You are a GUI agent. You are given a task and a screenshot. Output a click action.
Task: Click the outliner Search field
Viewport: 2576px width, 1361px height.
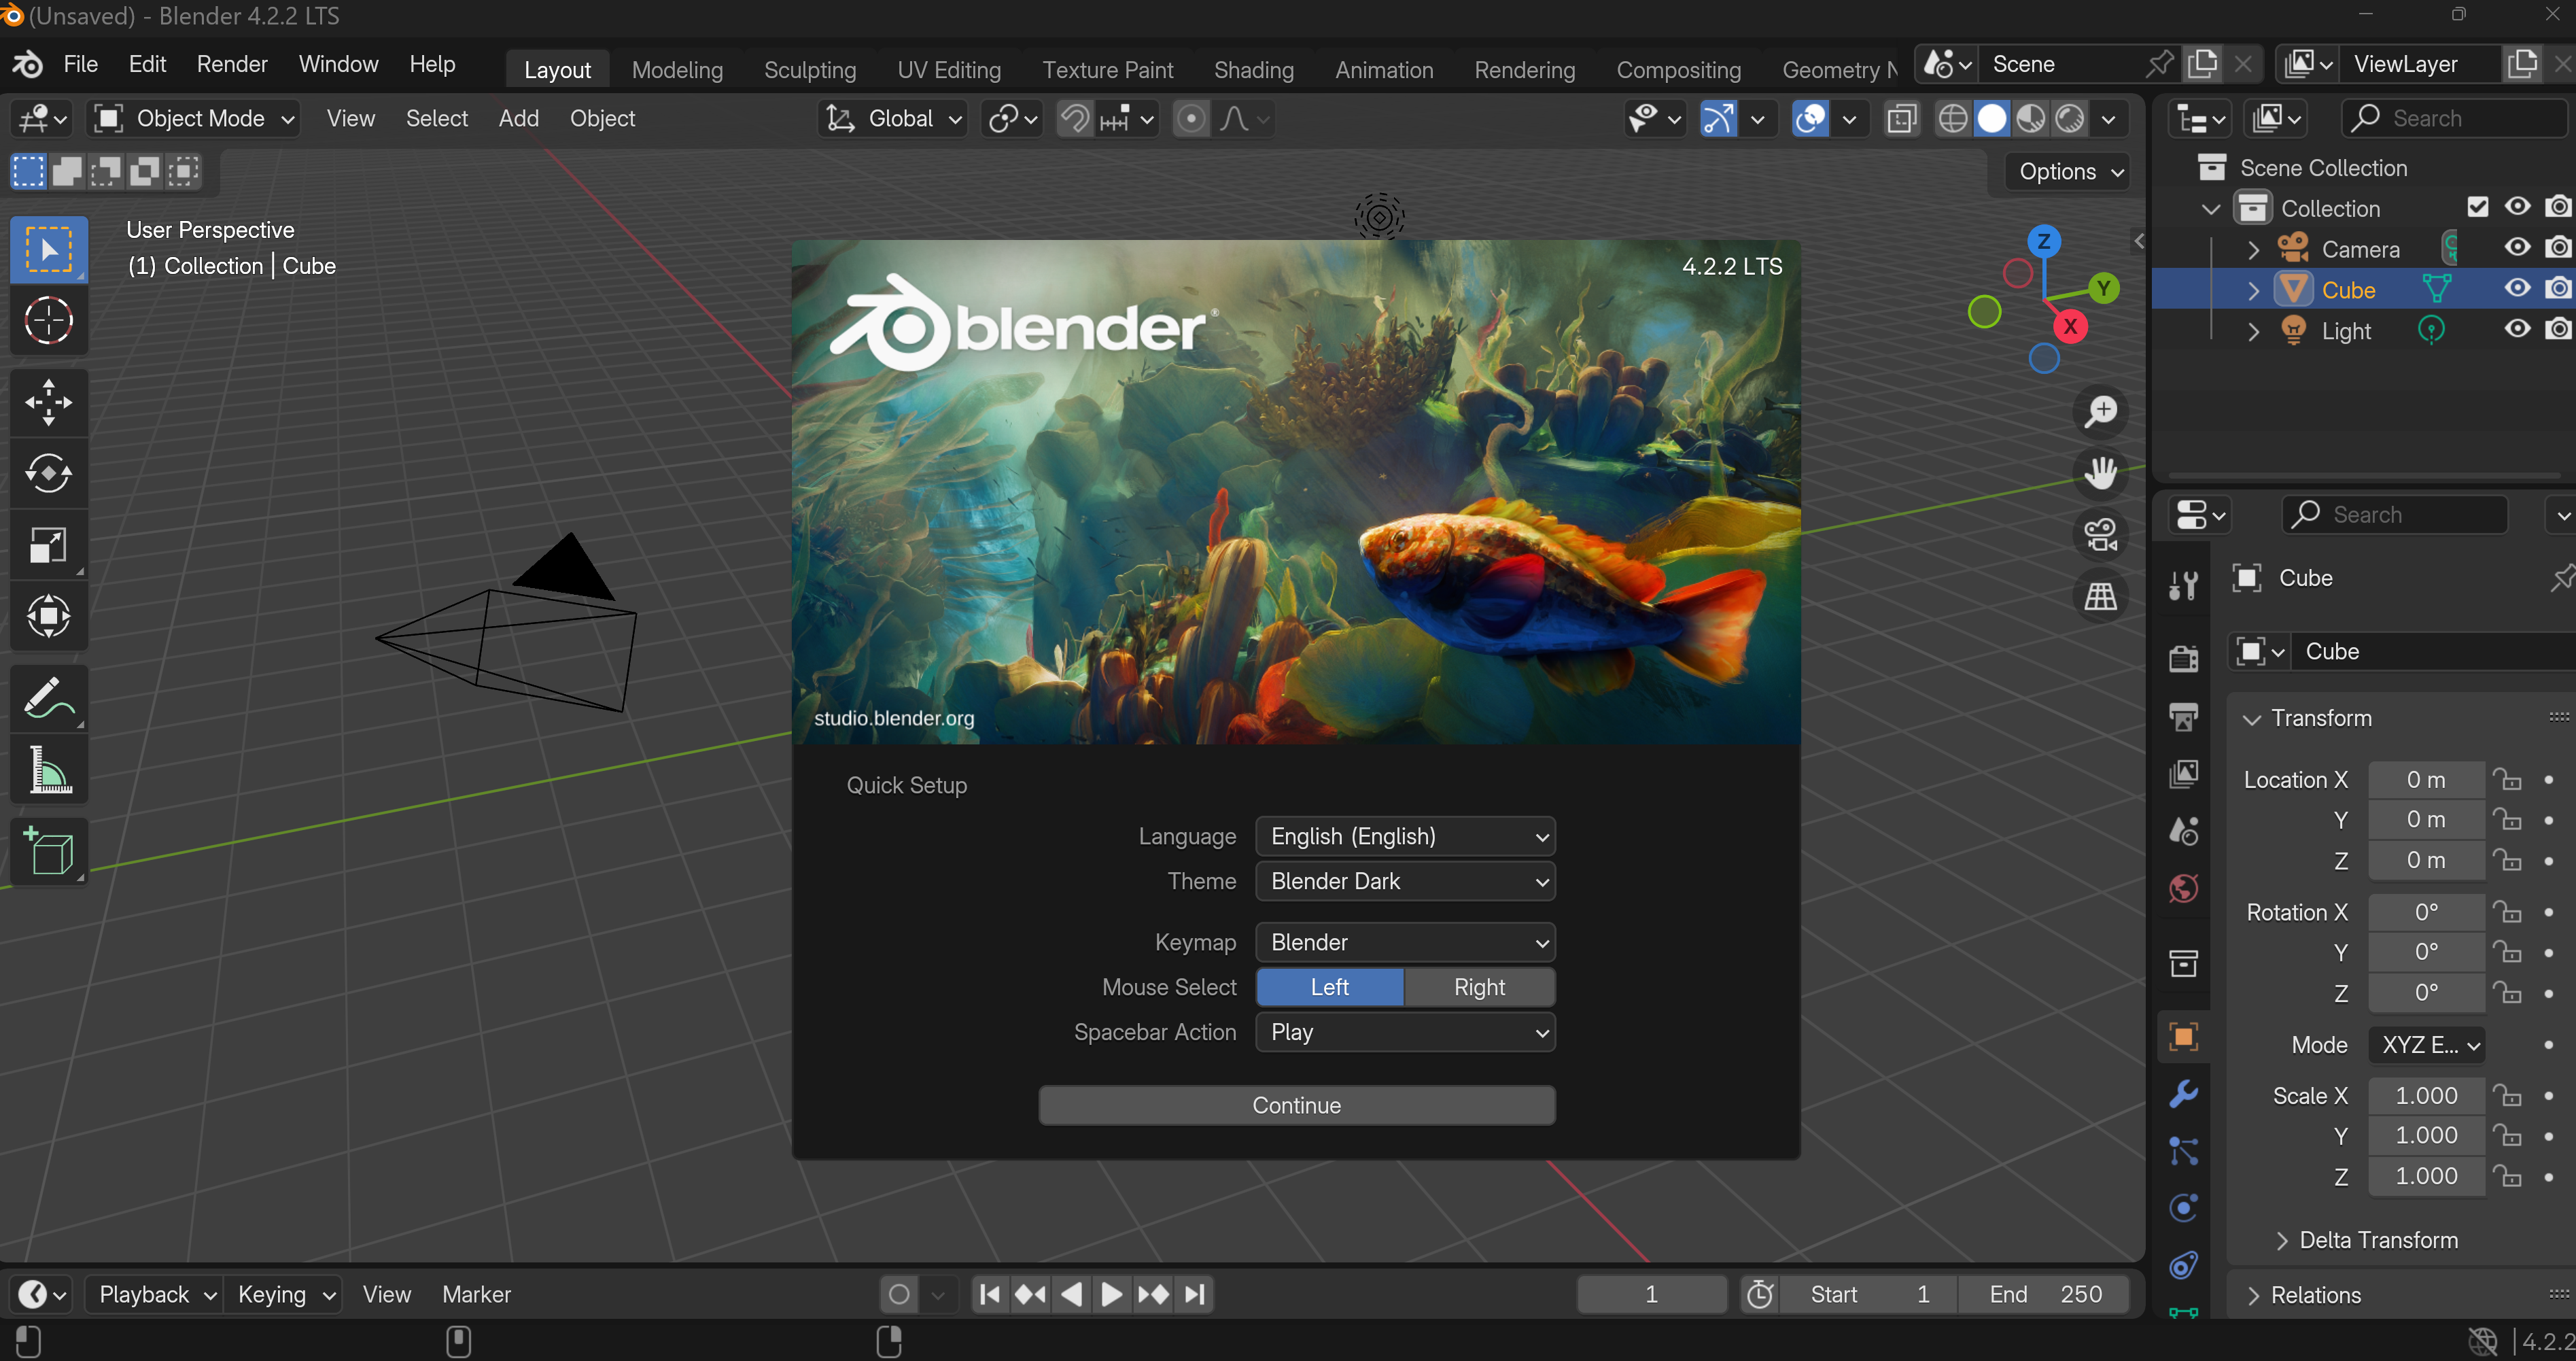2455,119
